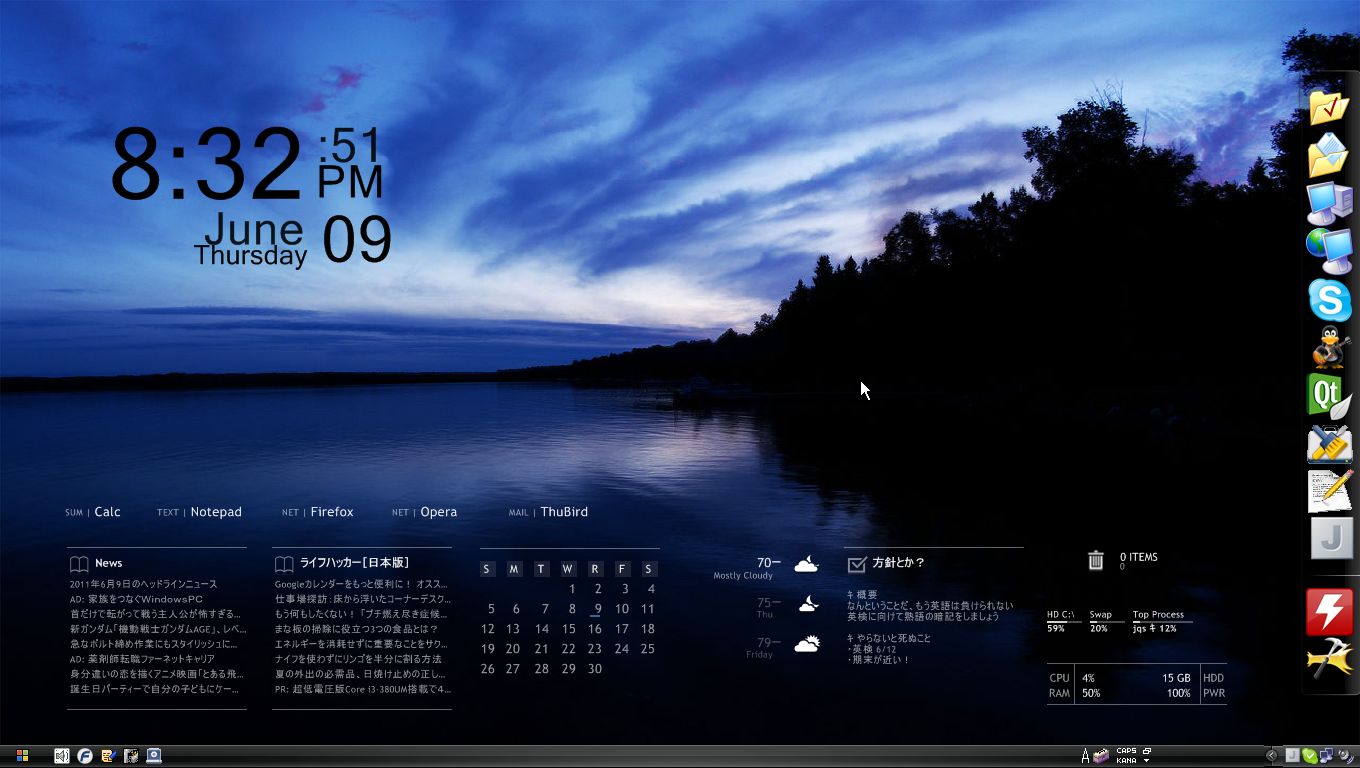This screenshot has width=1360, height=768.
Task: Click the June 09 Thursday date display
Action: [x=292, y=241]
